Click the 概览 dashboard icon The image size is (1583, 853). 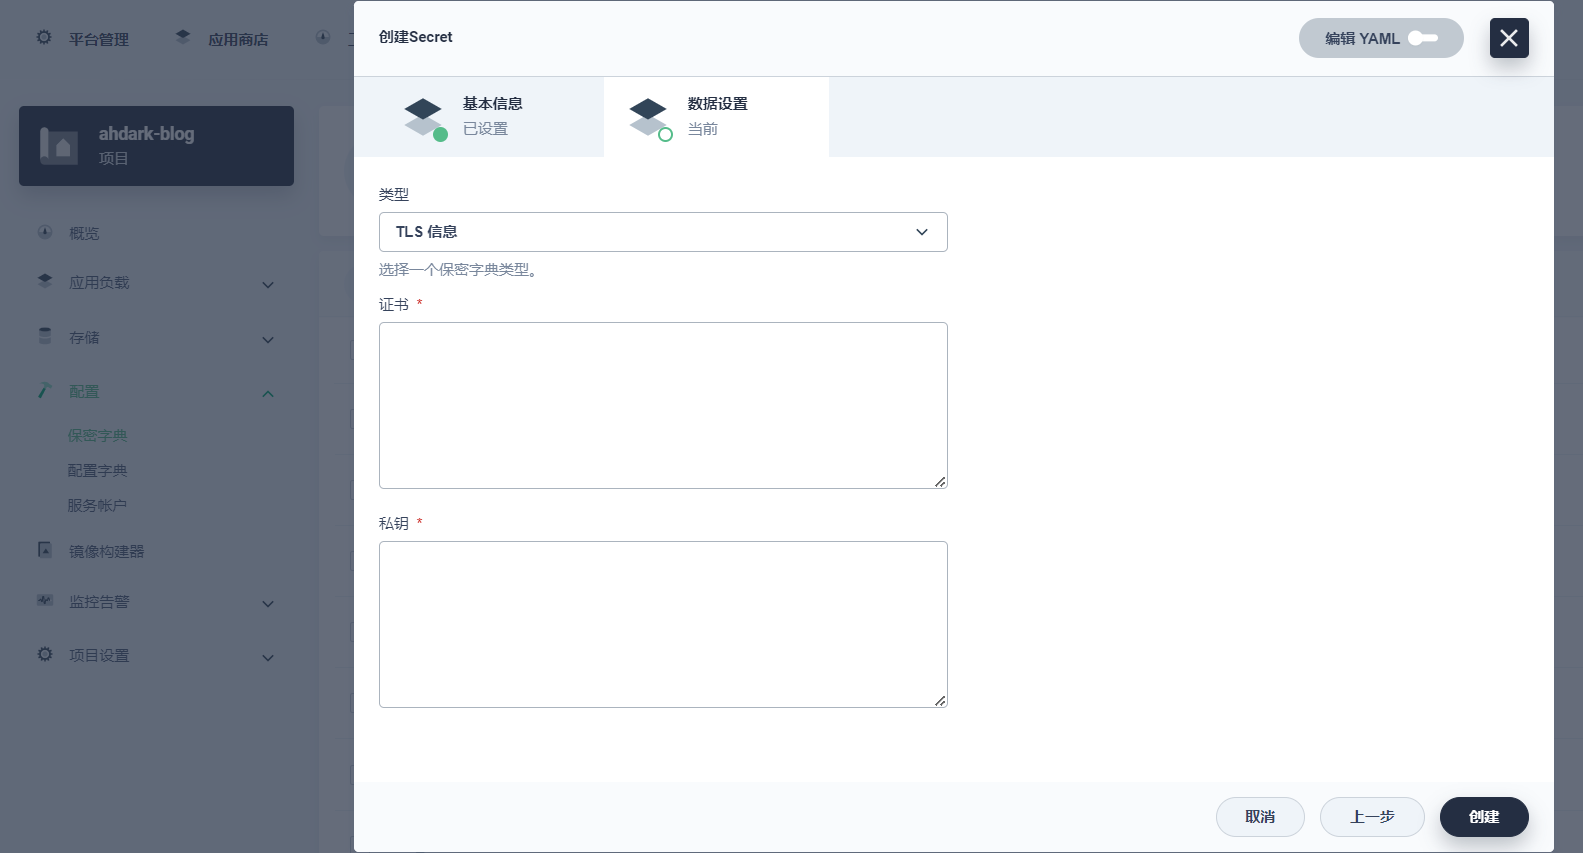45,232
